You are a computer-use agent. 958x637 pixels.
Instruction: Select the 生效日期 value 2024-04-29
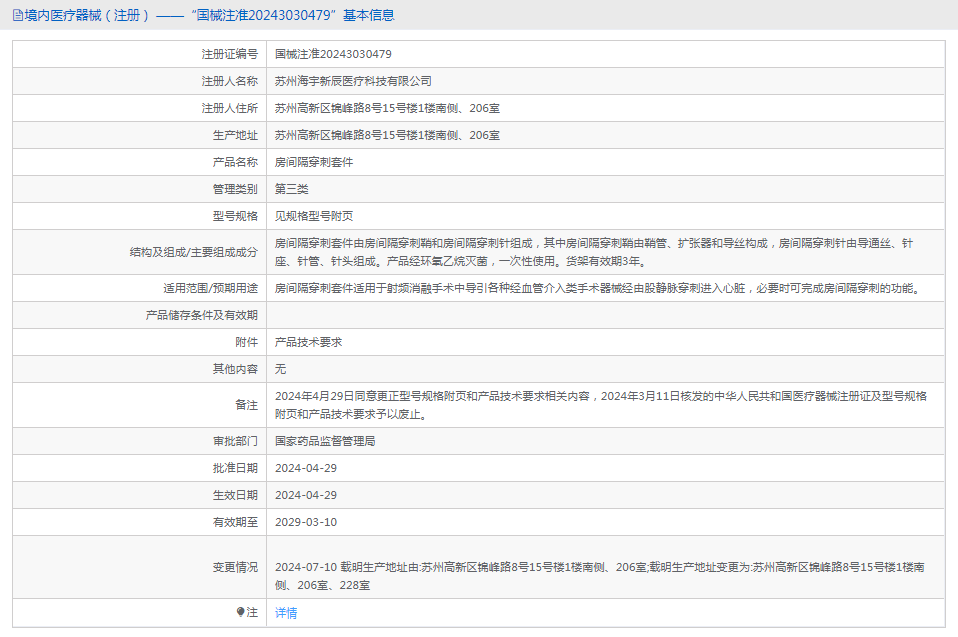pos(306,495)
